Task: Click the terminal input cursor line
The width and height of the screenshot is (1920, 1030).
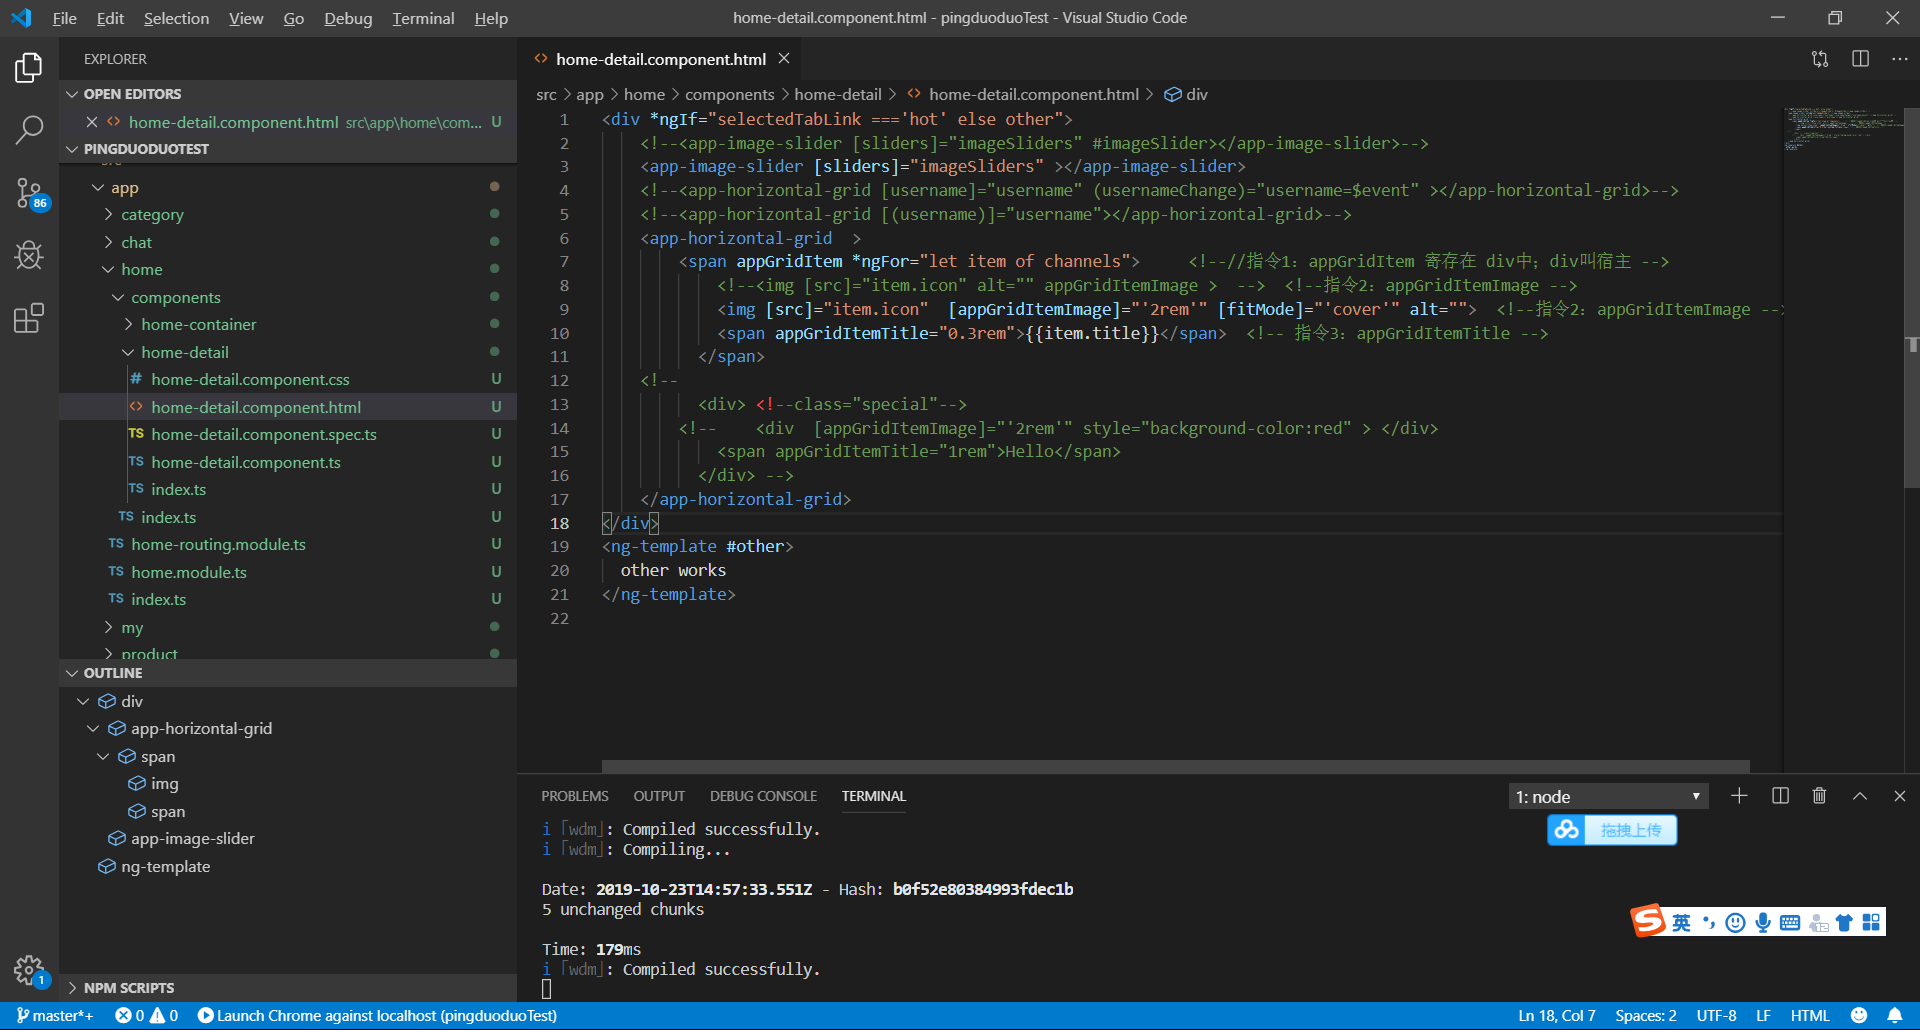Action: (x=546, y=989)
